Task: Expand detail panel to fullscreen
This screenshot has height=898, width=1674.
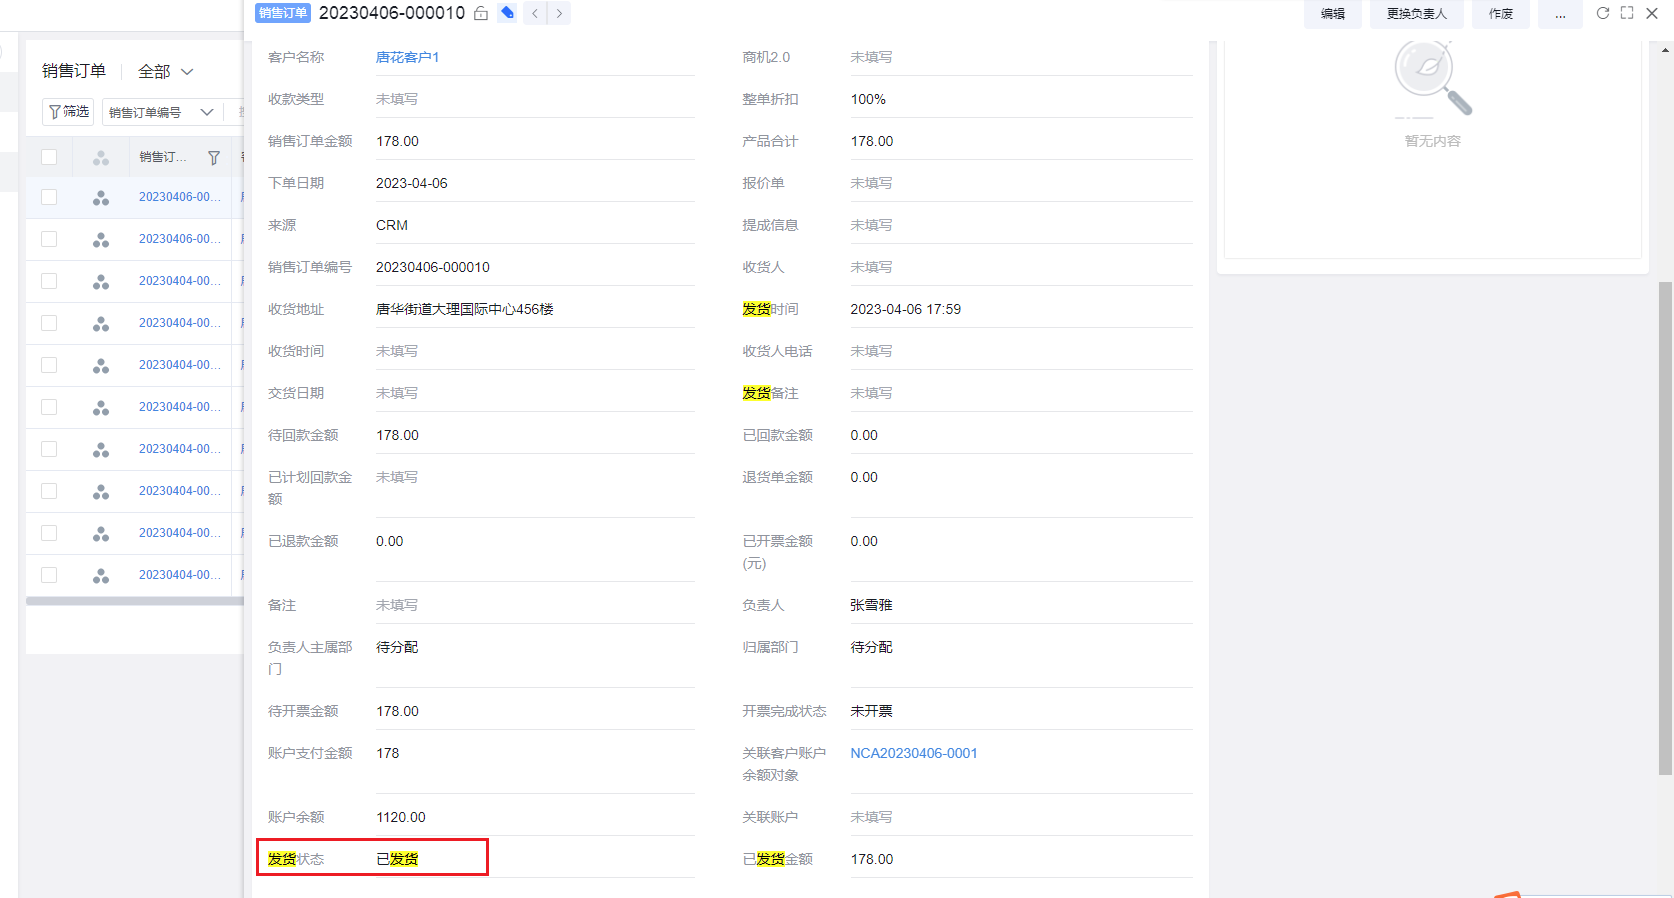Action: coord(1627,13)
